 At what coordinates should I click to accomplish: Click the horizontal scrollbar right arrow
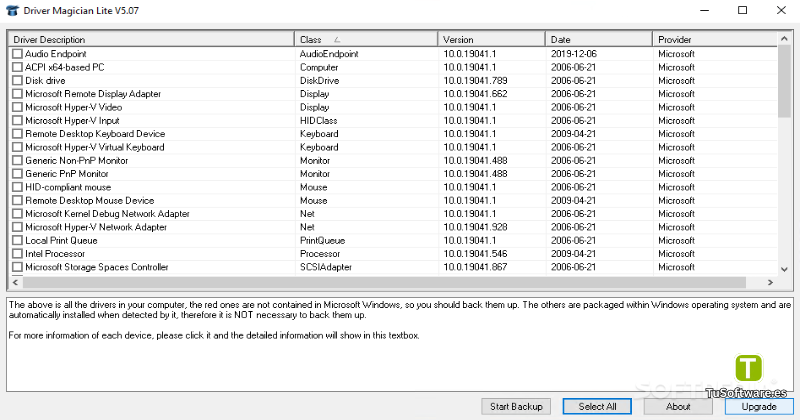point(770,282)
